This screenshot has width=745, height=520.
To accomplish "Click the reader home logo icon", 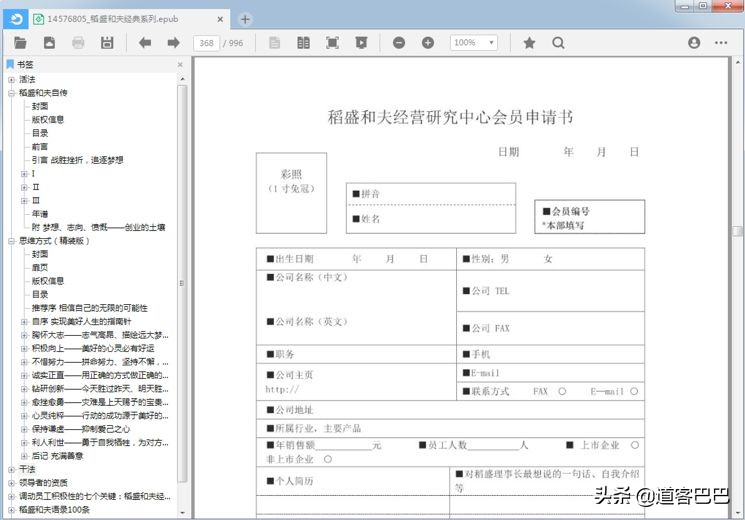I will [15, 19].
